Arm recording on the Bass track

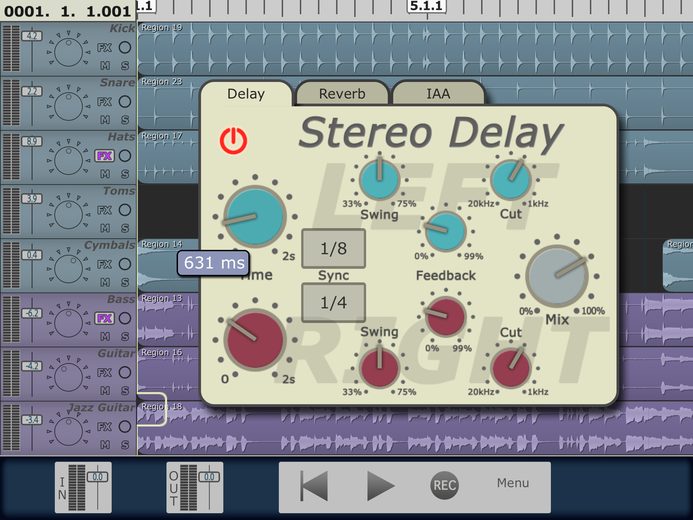coord(125,318)
